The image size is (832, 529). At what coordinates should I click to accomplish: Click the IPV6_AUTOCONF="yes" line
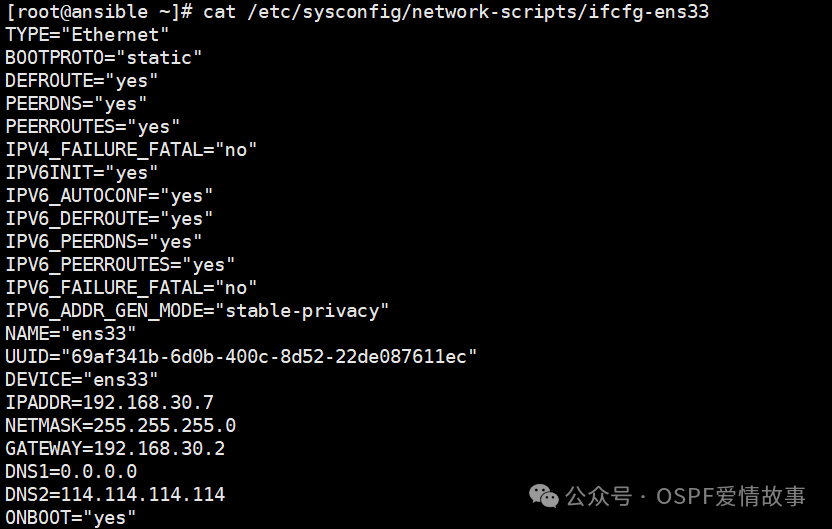pos(109,196)
